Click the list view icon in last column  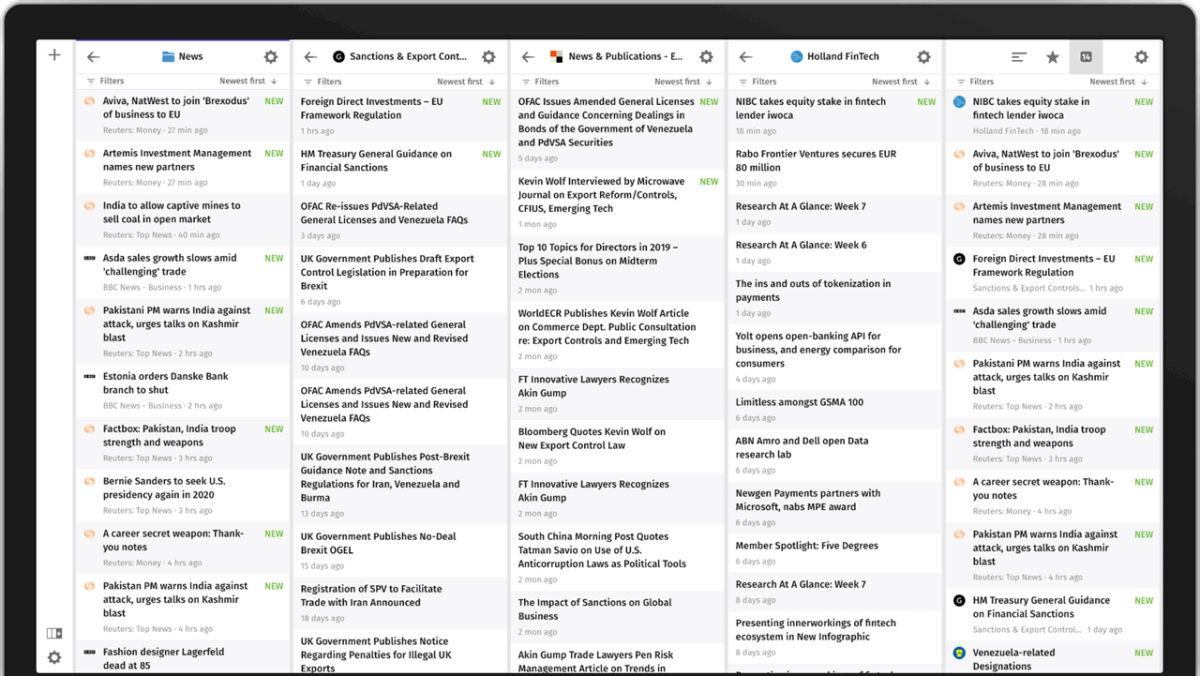click(x=1018, y=57)
